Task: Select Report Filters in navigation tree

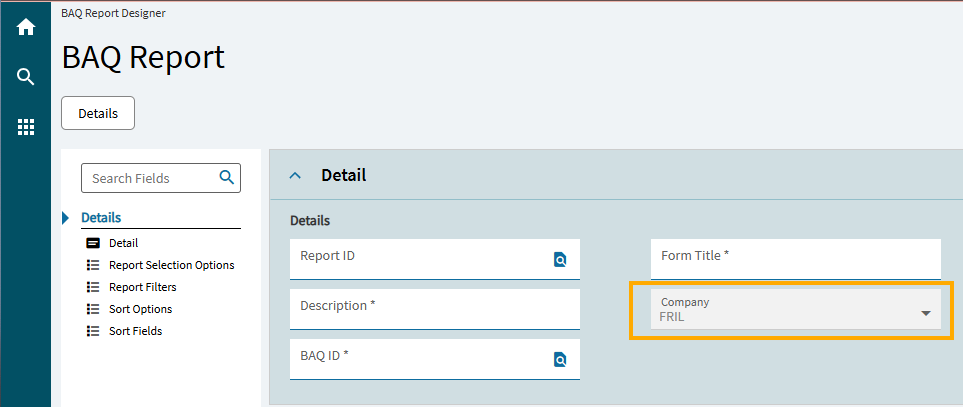Action: pyautogui.click(x=142, y=287)
